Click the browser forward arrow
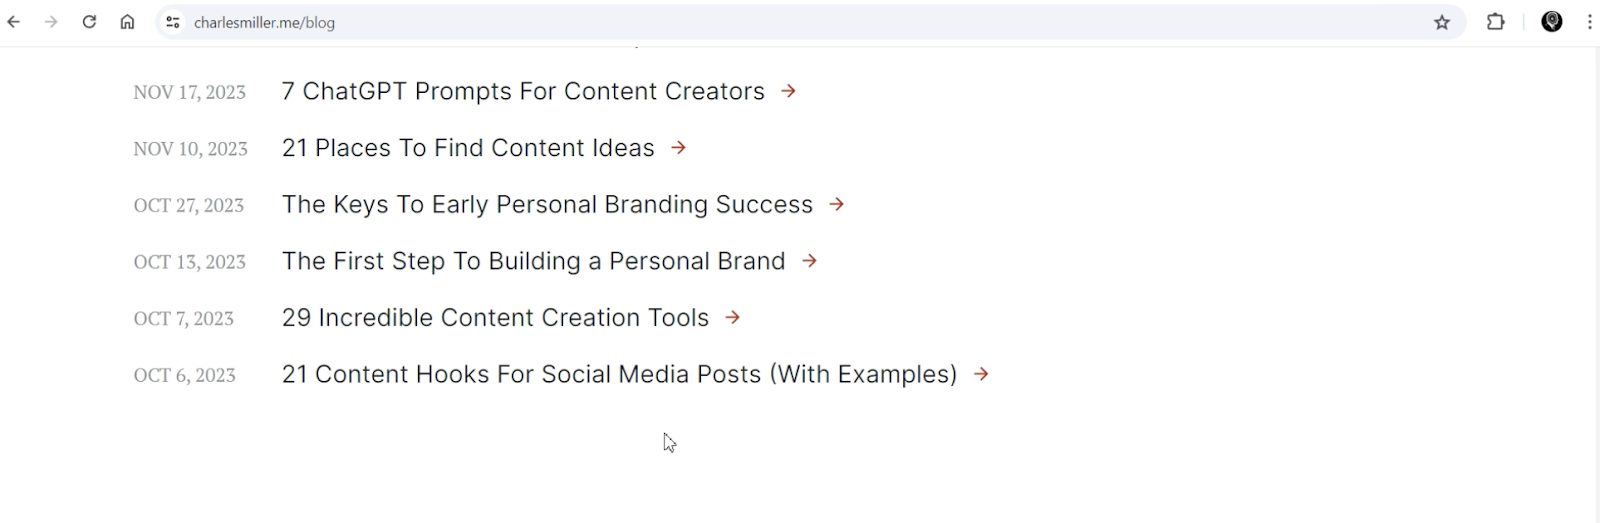Screen dimensions: 1600x523 (x=51, y=22)
